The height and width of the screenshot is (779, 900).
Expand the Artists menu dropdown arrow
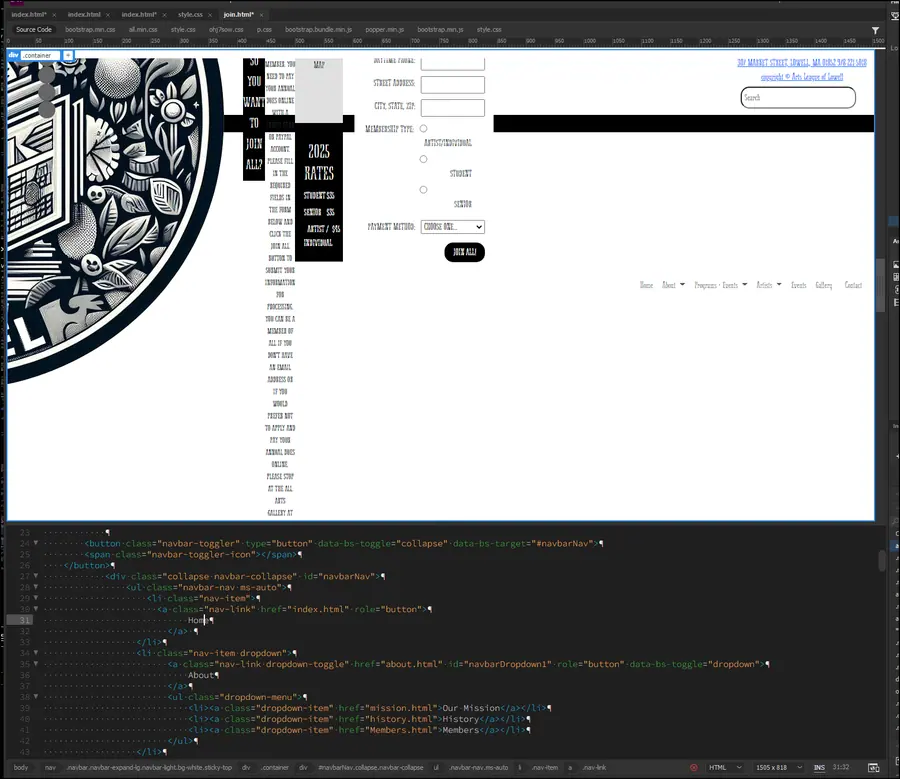779,284
